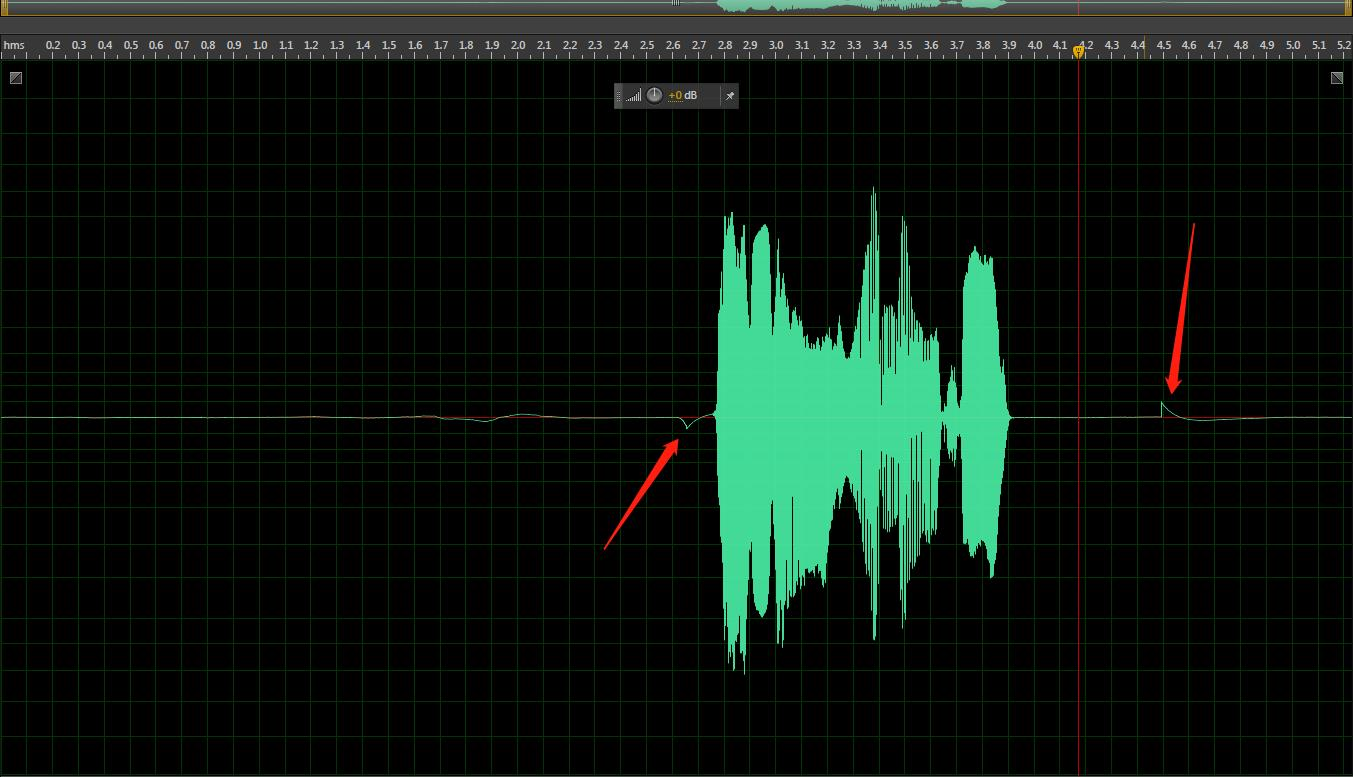Pin the volume HUD overlay

[x=730, y=96]
